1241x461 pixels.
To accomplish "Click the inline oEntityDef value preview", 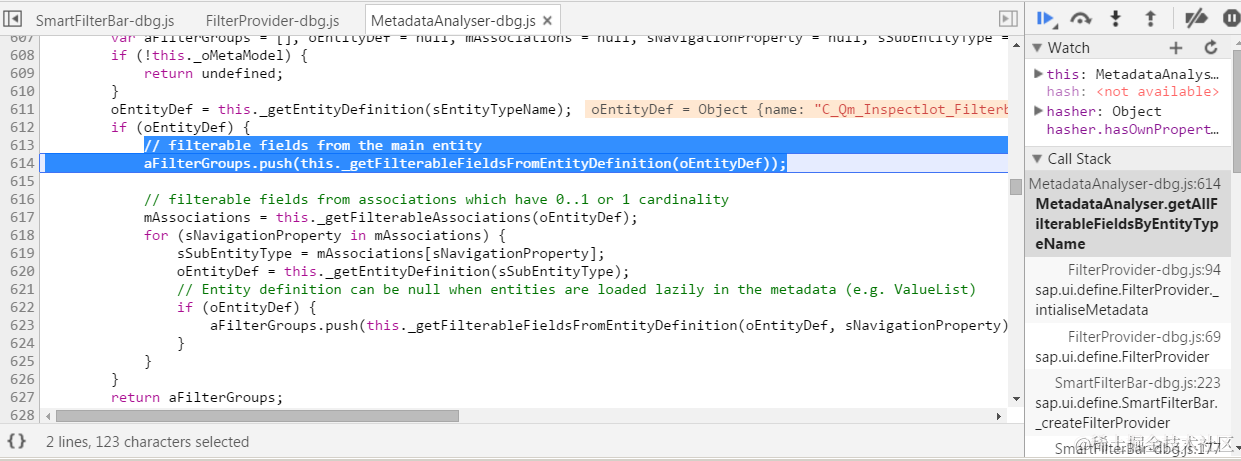I will [797, 109].
